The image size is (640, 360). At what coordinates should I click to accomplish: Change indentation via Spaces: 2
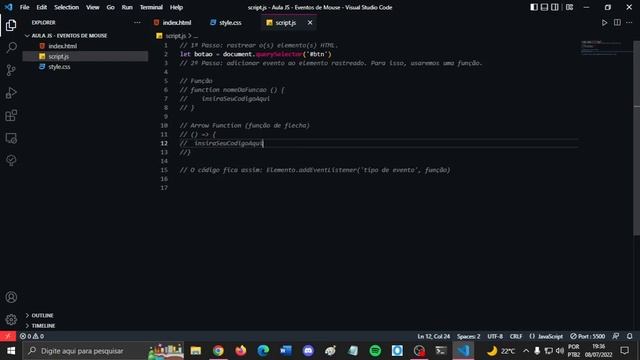click(469, 336)
